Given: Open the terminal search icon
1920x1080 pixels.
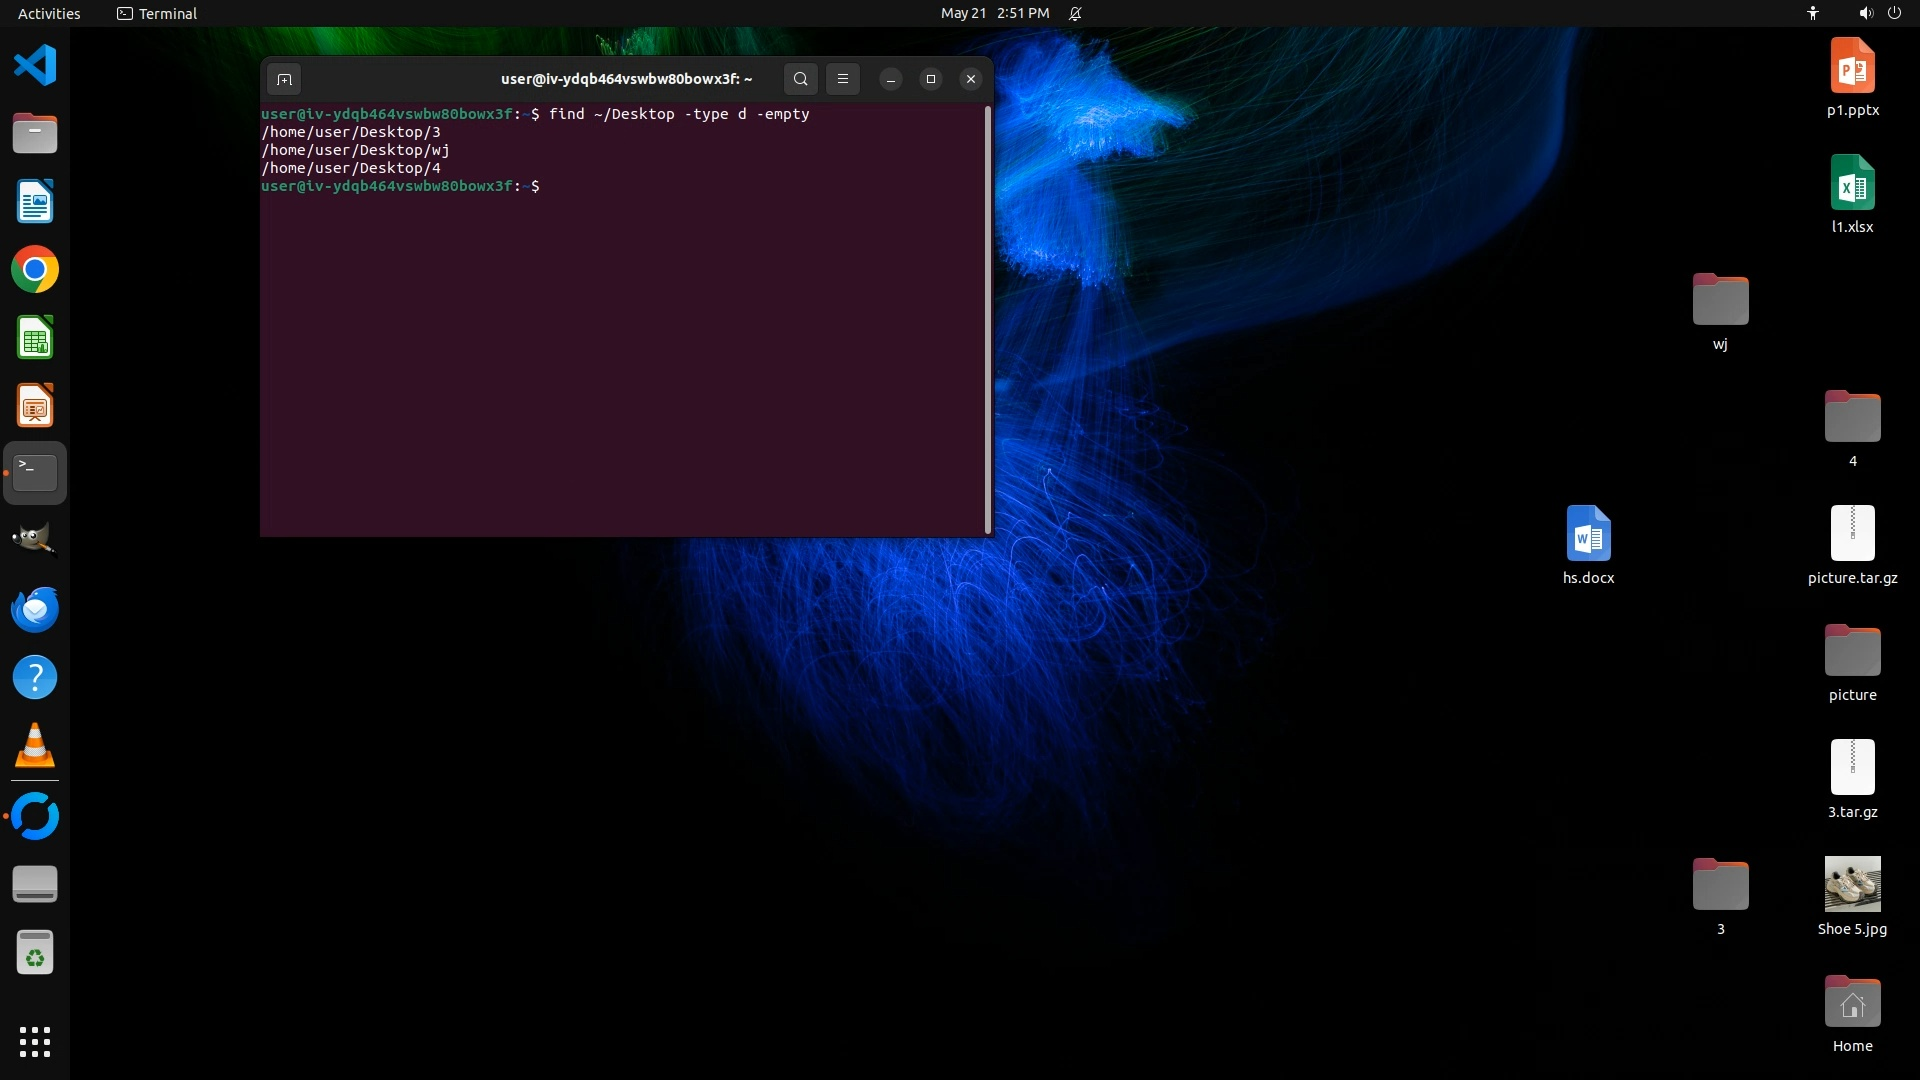Looking at the screenshot, I should click(800, 79).
